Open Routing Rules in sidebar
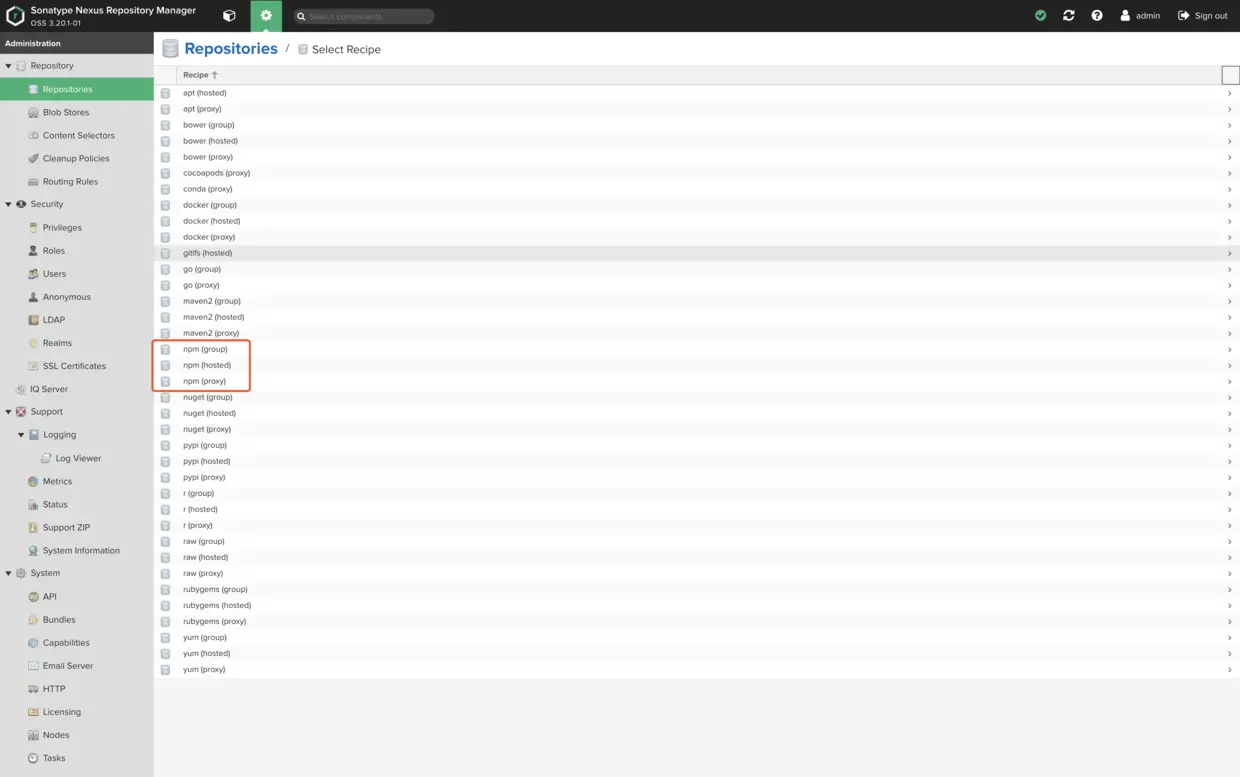1240x777 pixels. 77,181
